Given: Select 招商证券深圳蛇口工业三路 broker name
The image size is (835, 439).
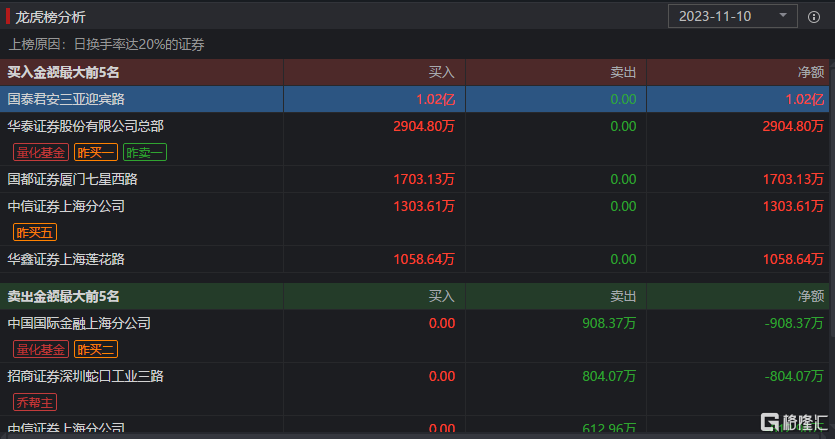Looking at the screenshot, I should click(x=85, y=377).
